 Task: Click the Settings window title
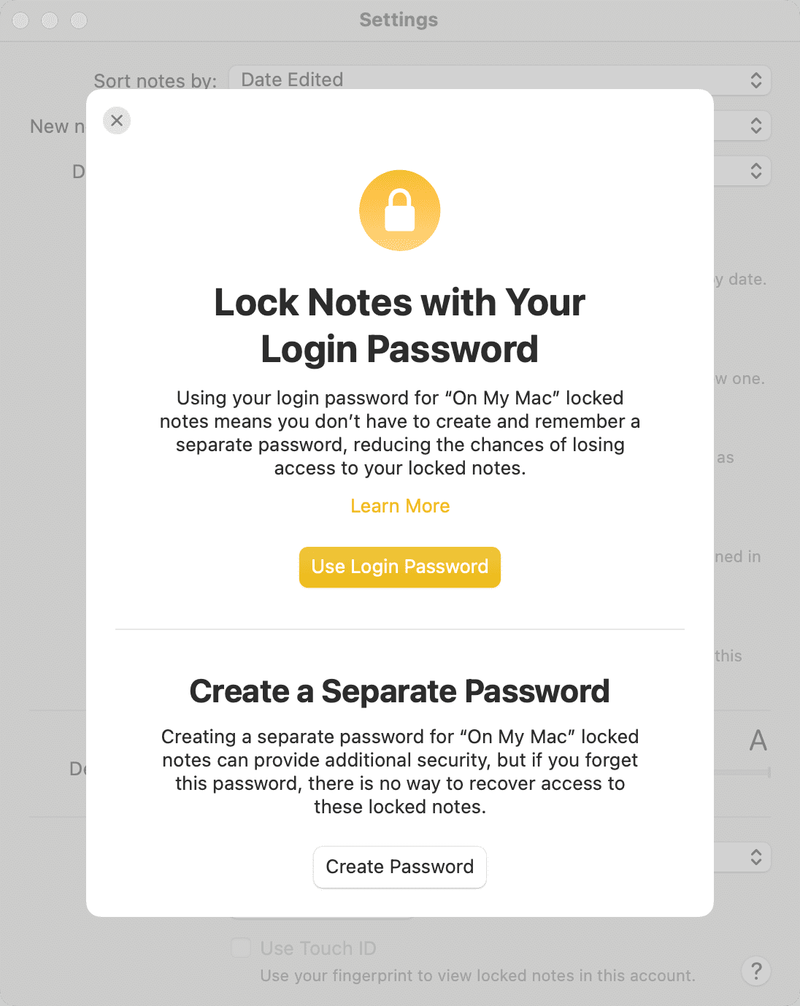(x=398, y=20)
